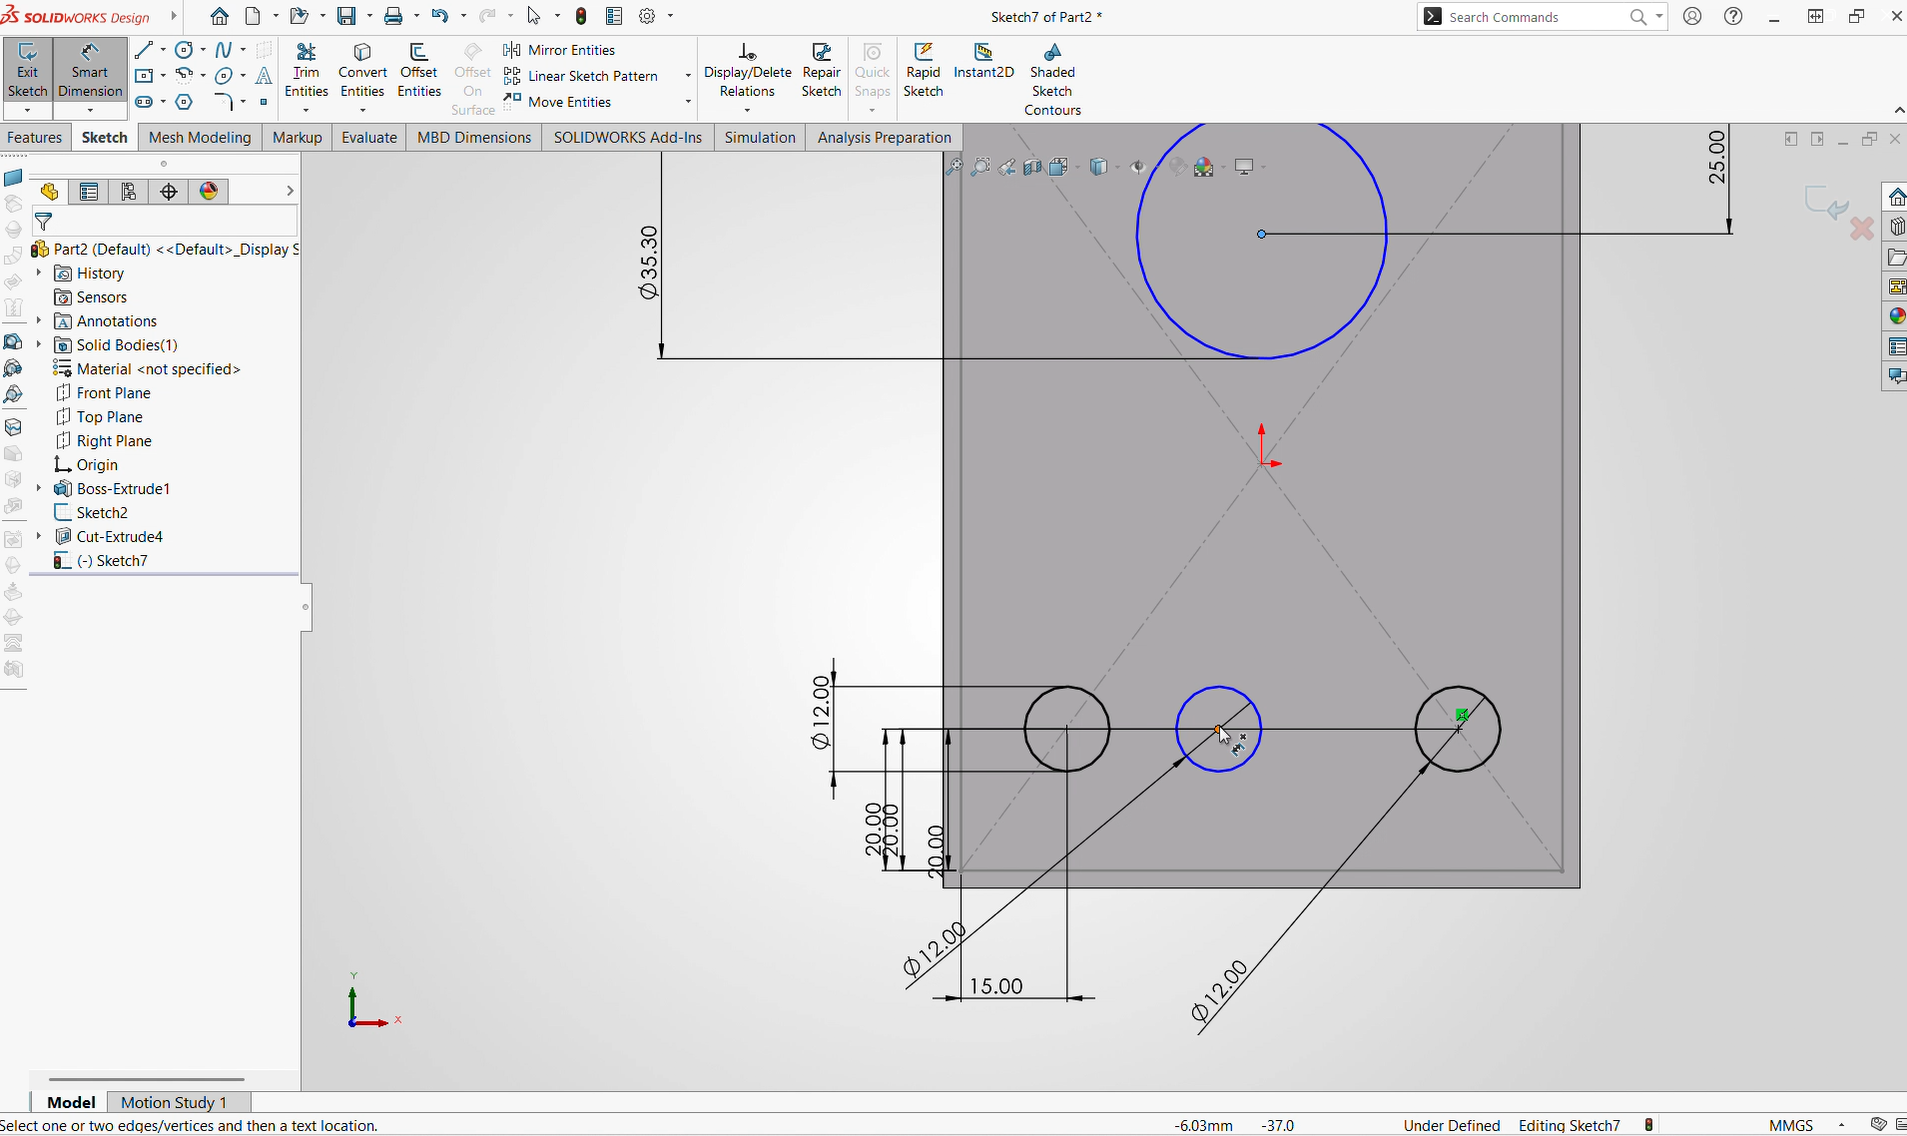Open the DisplayManager appearance tab
The height and width of the screenshot is (1136, 1907).
[209, 192]
